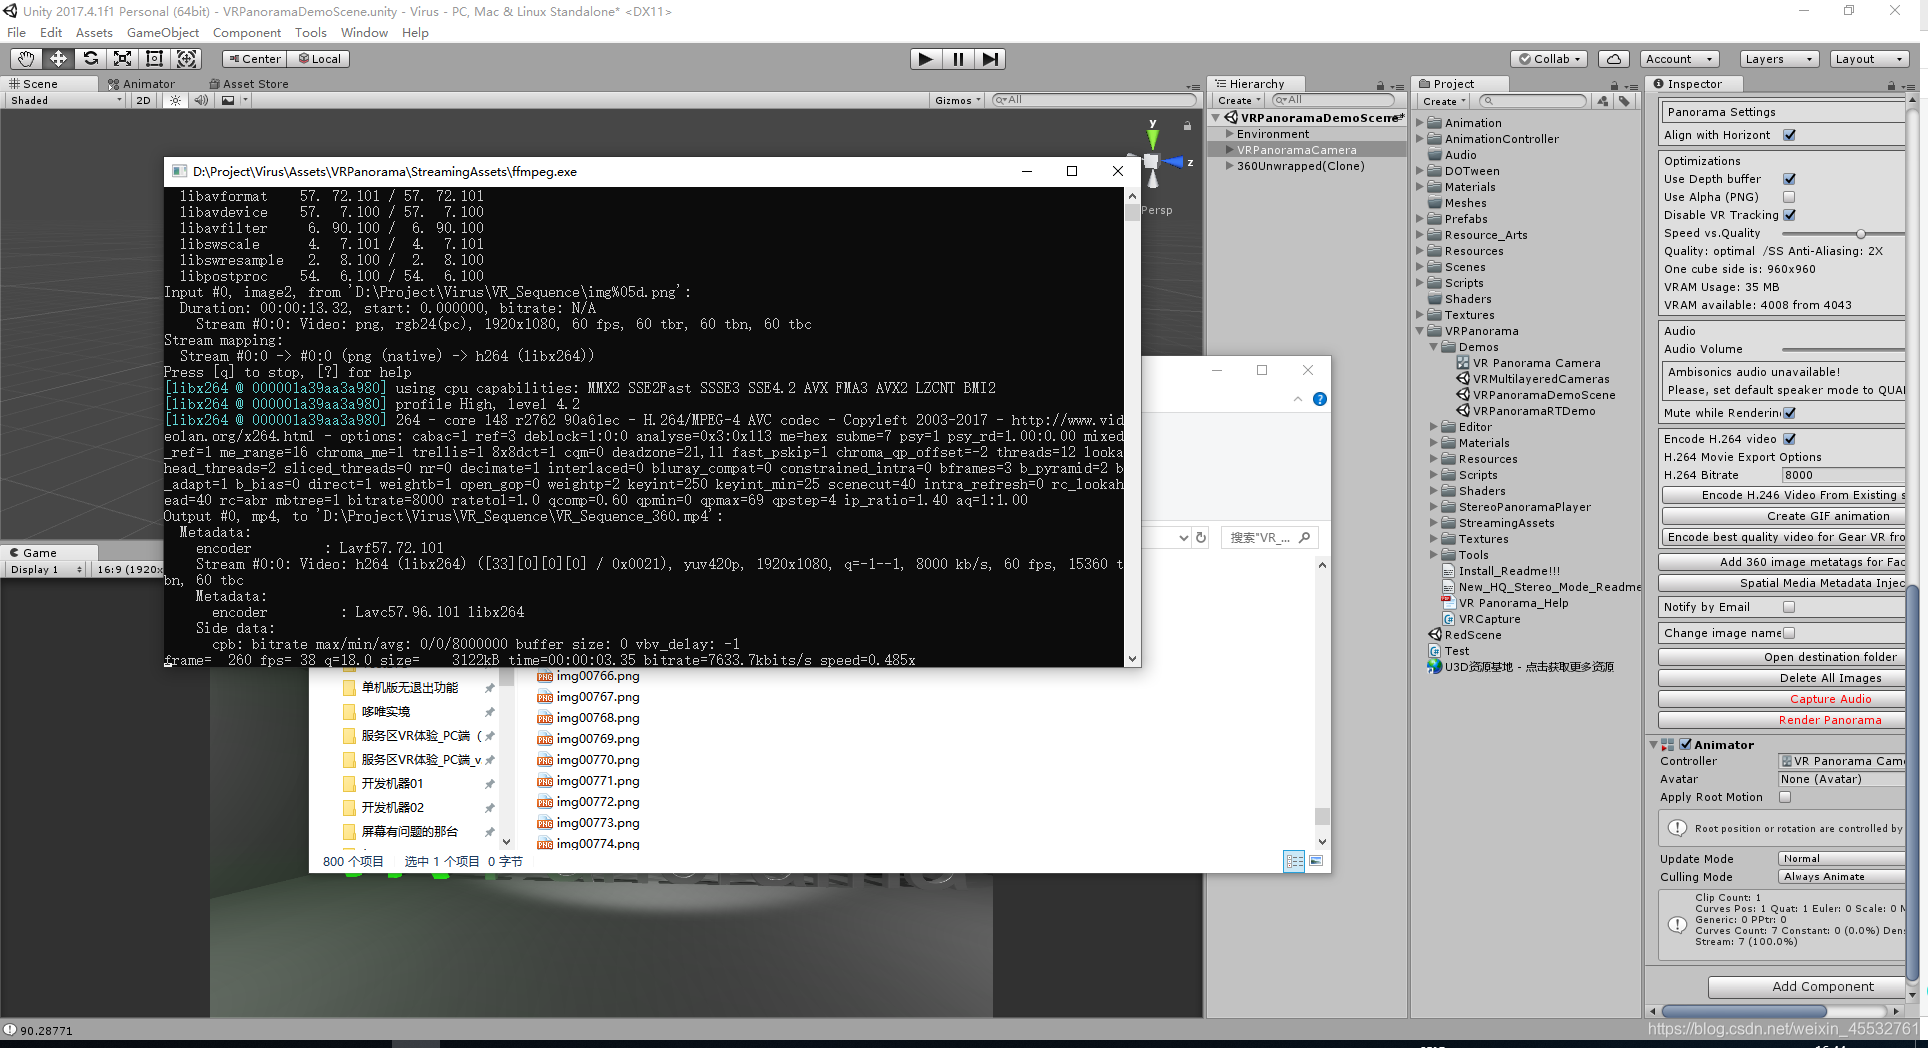Open the Account dropdown
The width and height of the screenshot is (1928, 1048).
coord(1679,59)
